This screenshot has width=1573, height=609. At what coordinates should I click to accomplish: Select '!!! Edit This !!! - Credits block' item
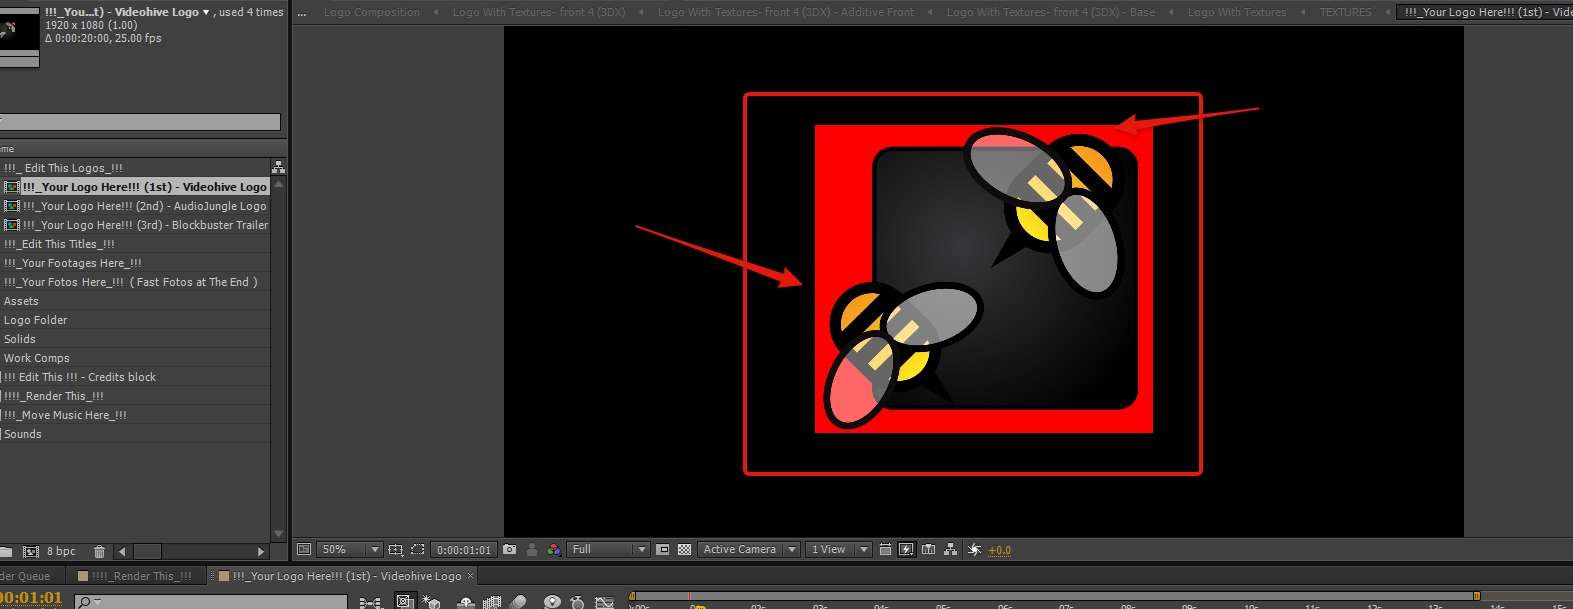(80, 377)
